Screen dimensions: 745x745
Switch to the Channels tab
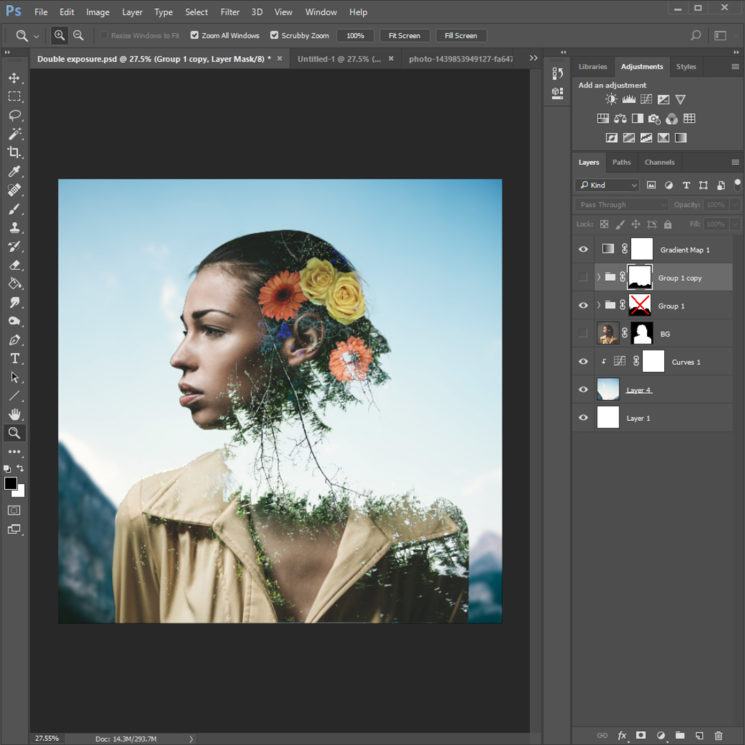(659, 162)
